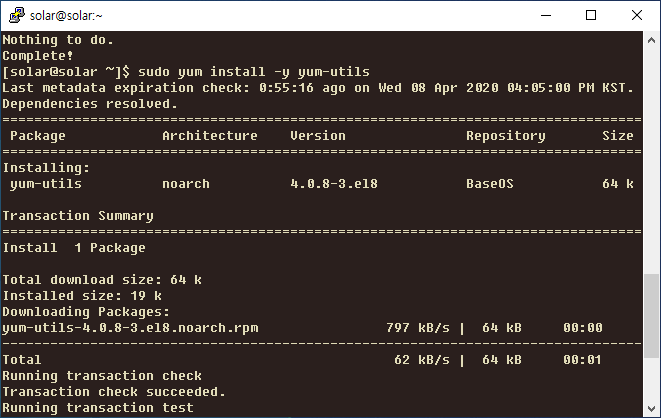The width and height of the screenshot is (661, 418).
Task: Click the 'Nothing to do.' line
Action: (58, 40)
